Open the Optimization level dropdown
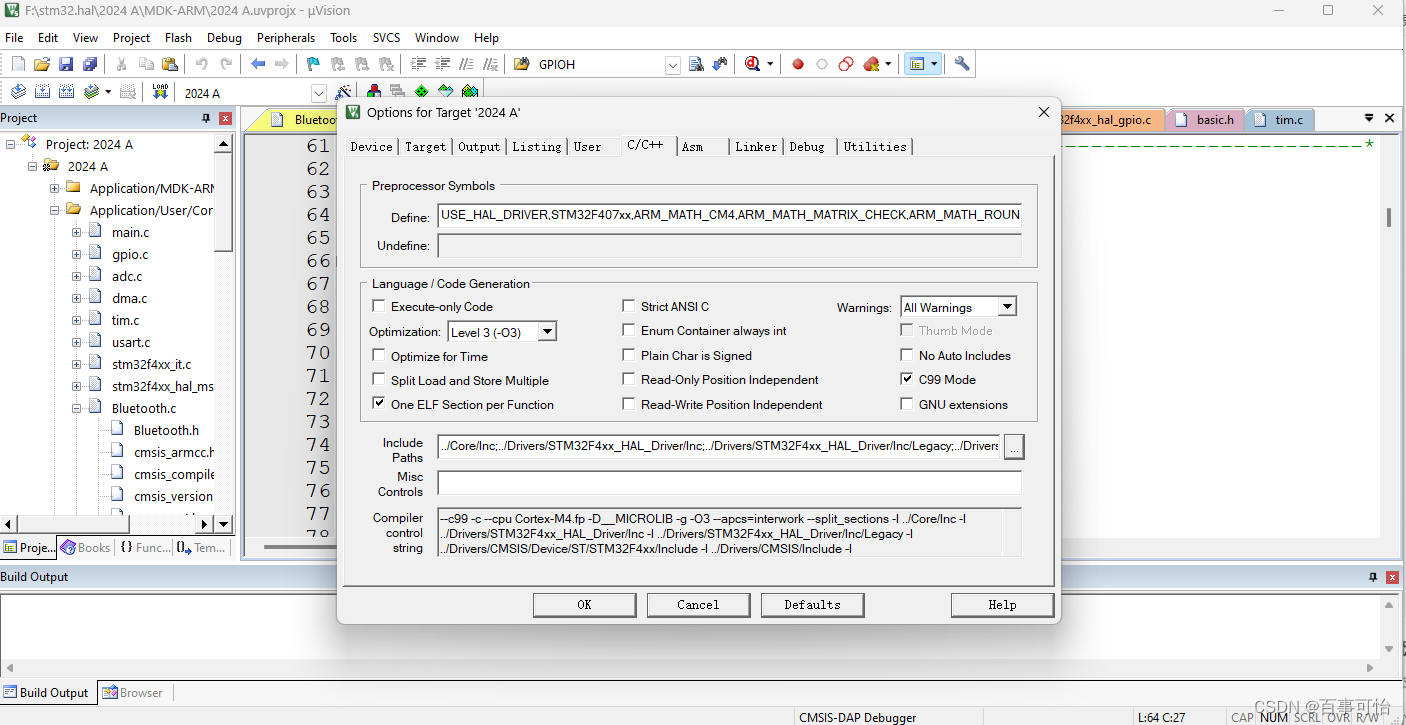The width and height of the screenshot is (1406, 725). click(546, 331)
